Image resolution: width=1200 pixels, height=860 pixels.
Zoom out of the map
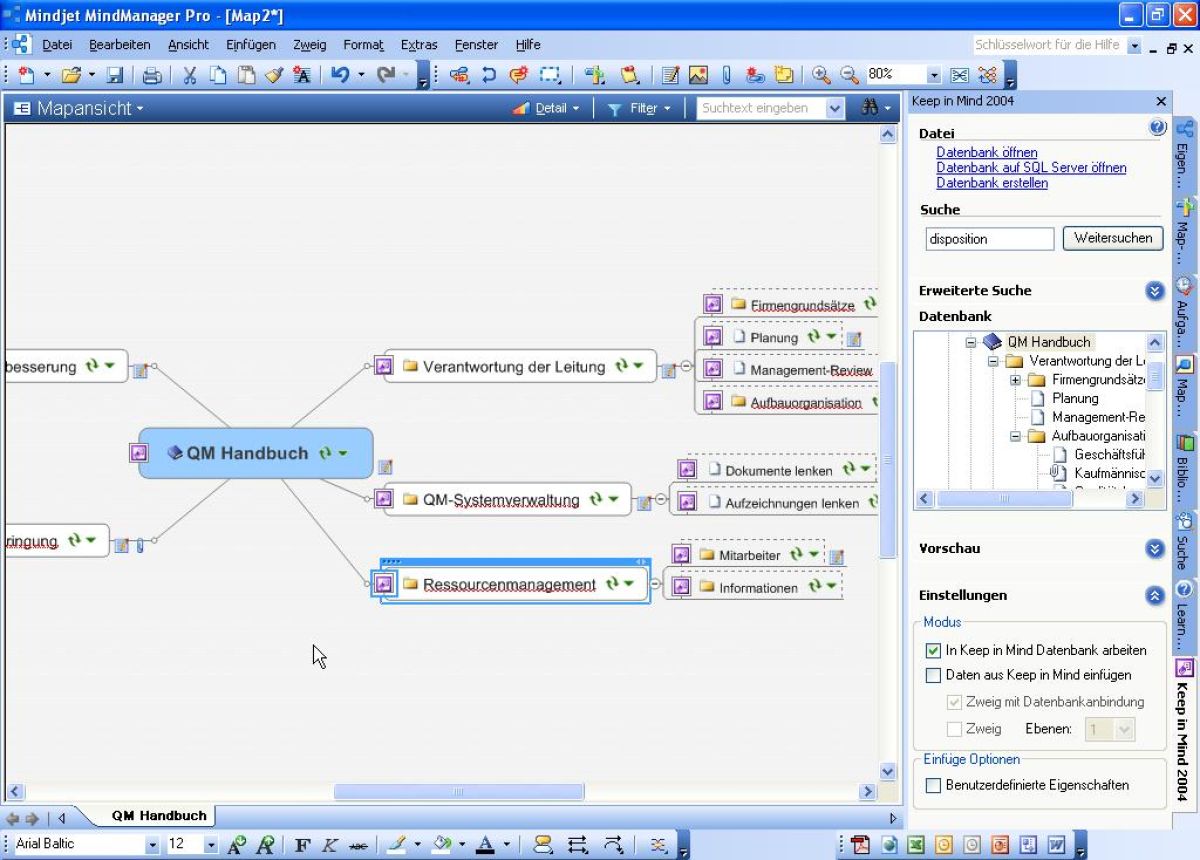pyautogui.click(x=850, y=74)
